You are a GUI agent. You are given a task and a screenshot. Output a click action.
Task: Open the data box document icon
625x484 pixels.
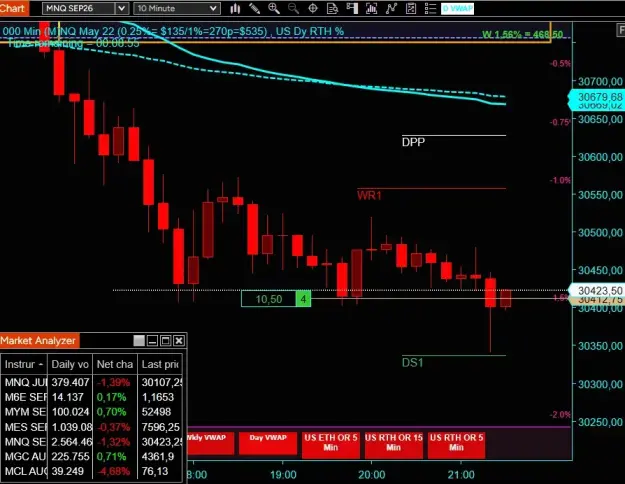332,8
